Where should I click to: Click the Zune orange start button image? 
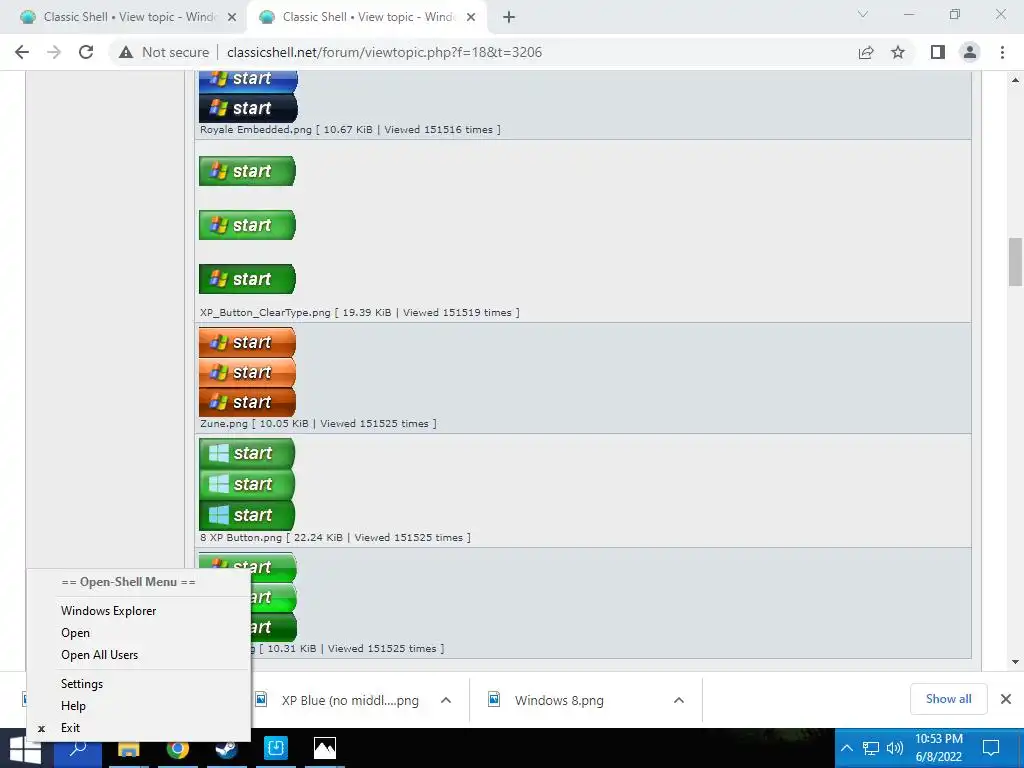click(x=248, y=372)
